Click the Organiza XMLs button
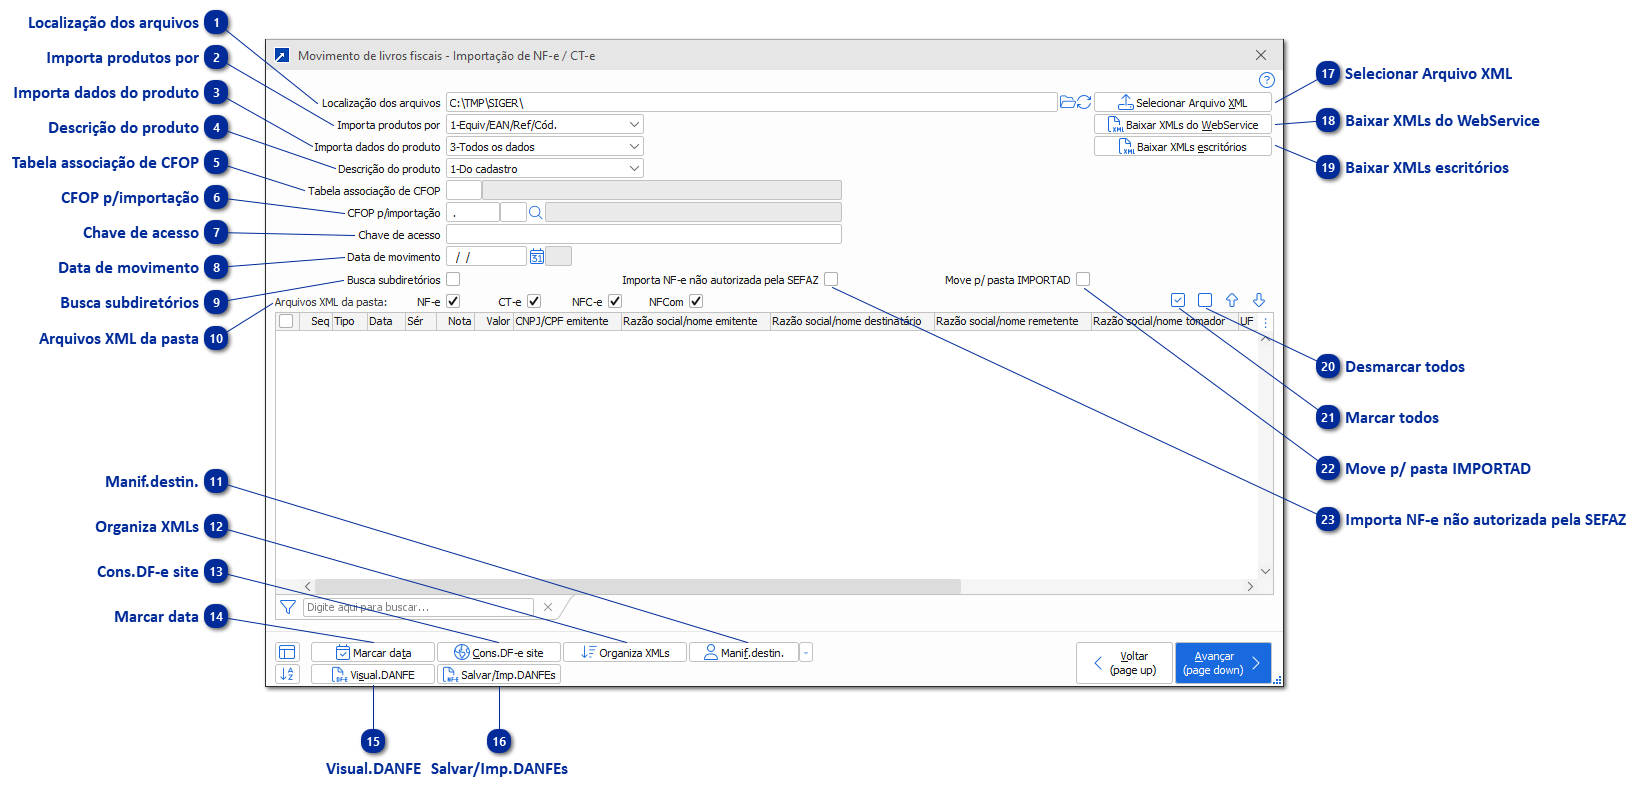The image size is (1642, 795). pyautogui.click(x=625, y=652)
